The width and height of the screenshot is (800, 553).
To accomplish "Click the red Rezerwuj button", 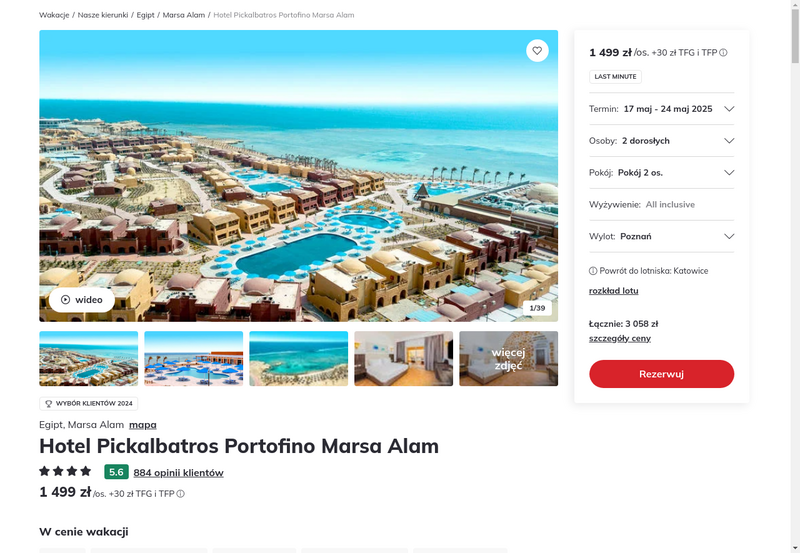I will 661,374.
